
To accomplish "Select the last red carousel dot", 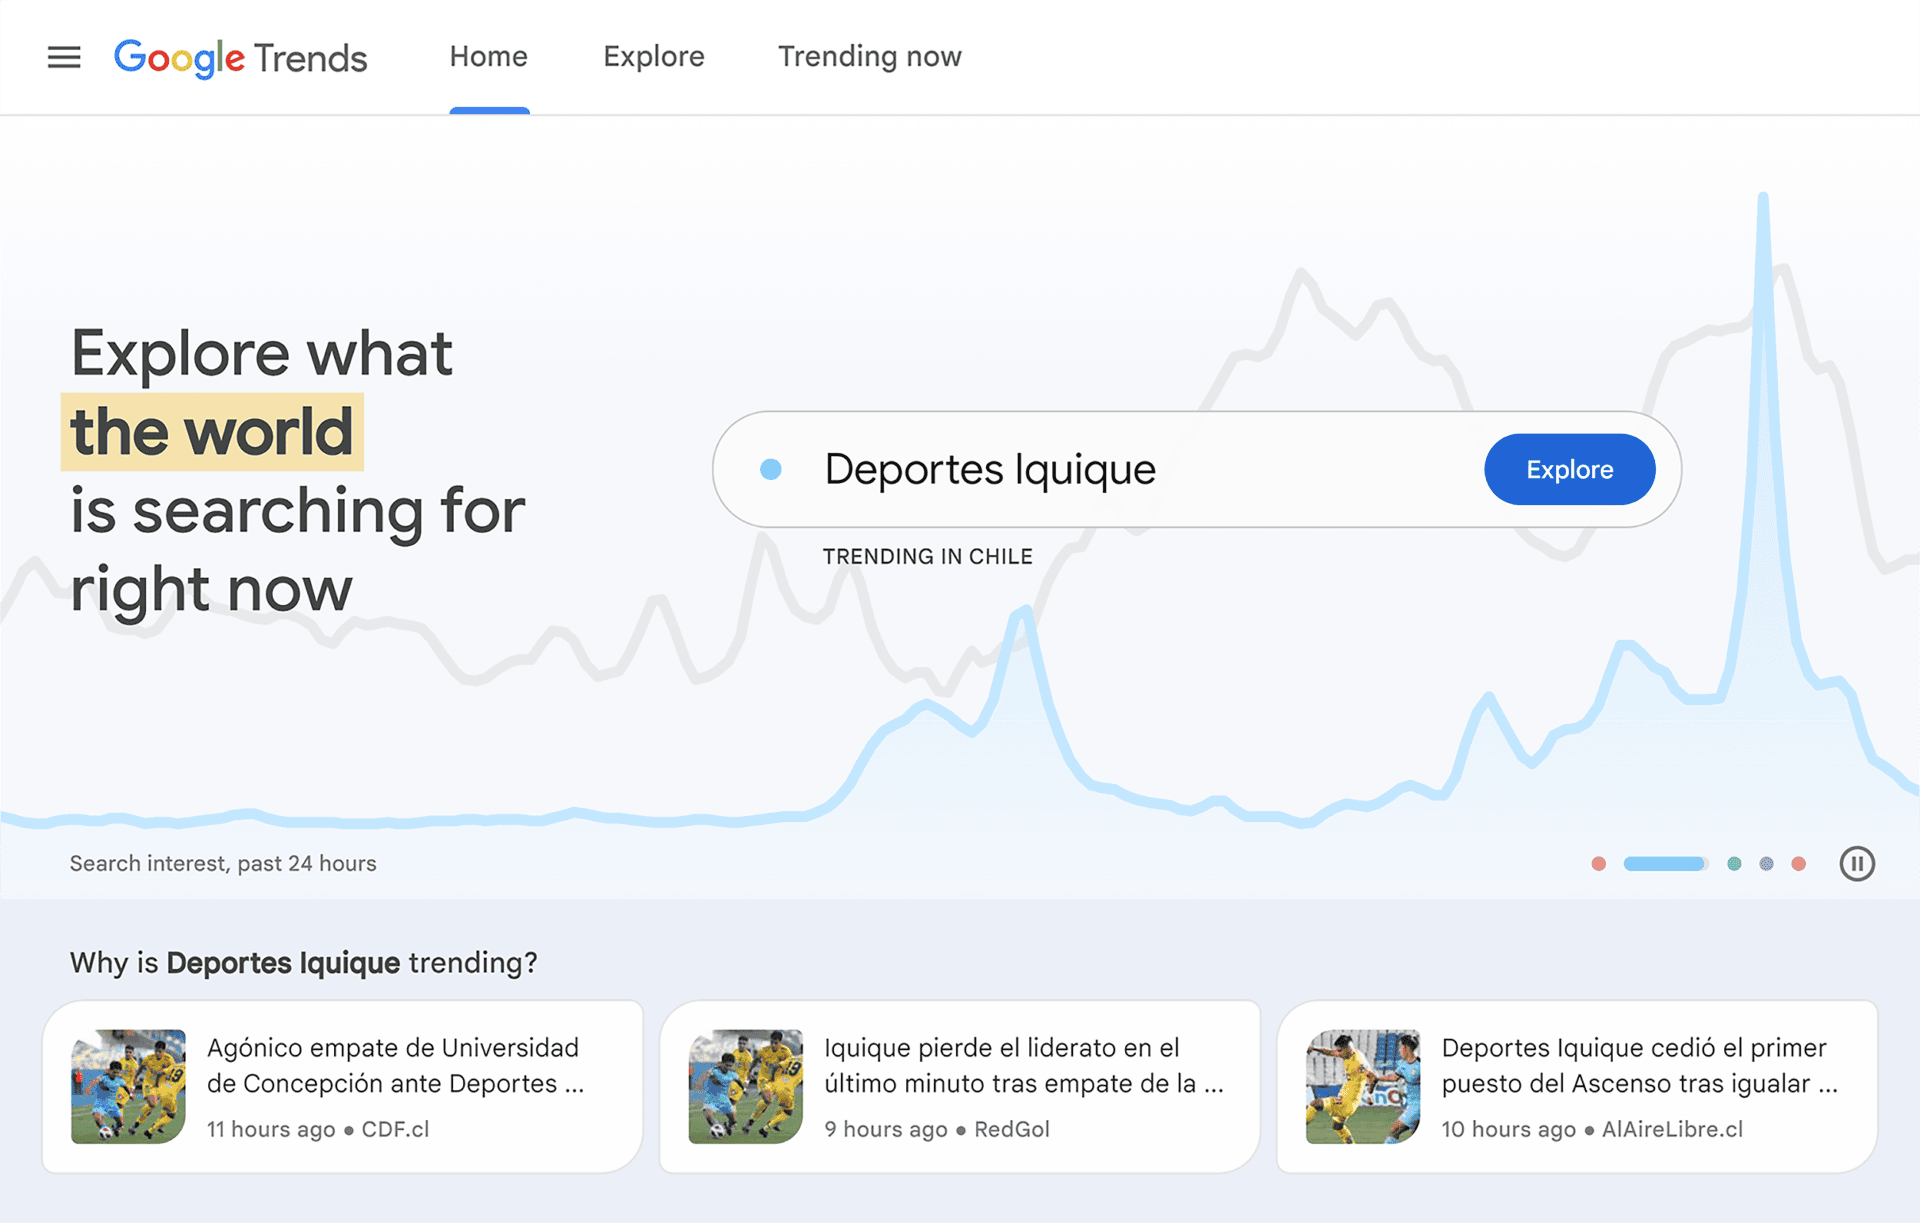I will pos(1799,862).
